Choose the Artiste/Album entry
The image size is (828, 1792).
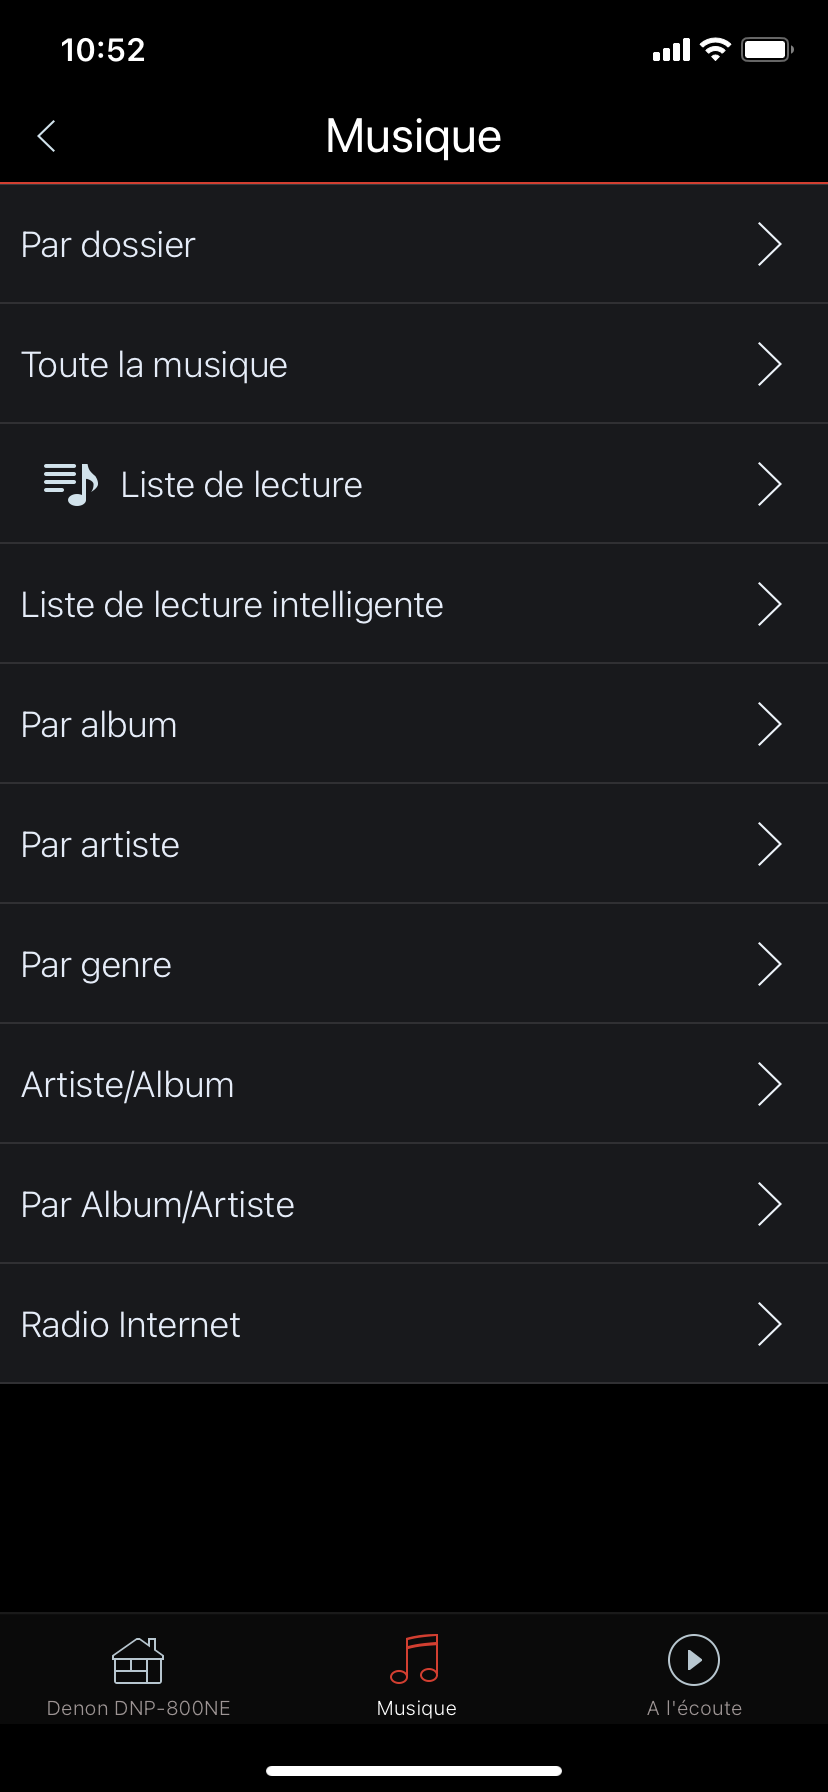pyautogui.click(x=128, y=1085)
